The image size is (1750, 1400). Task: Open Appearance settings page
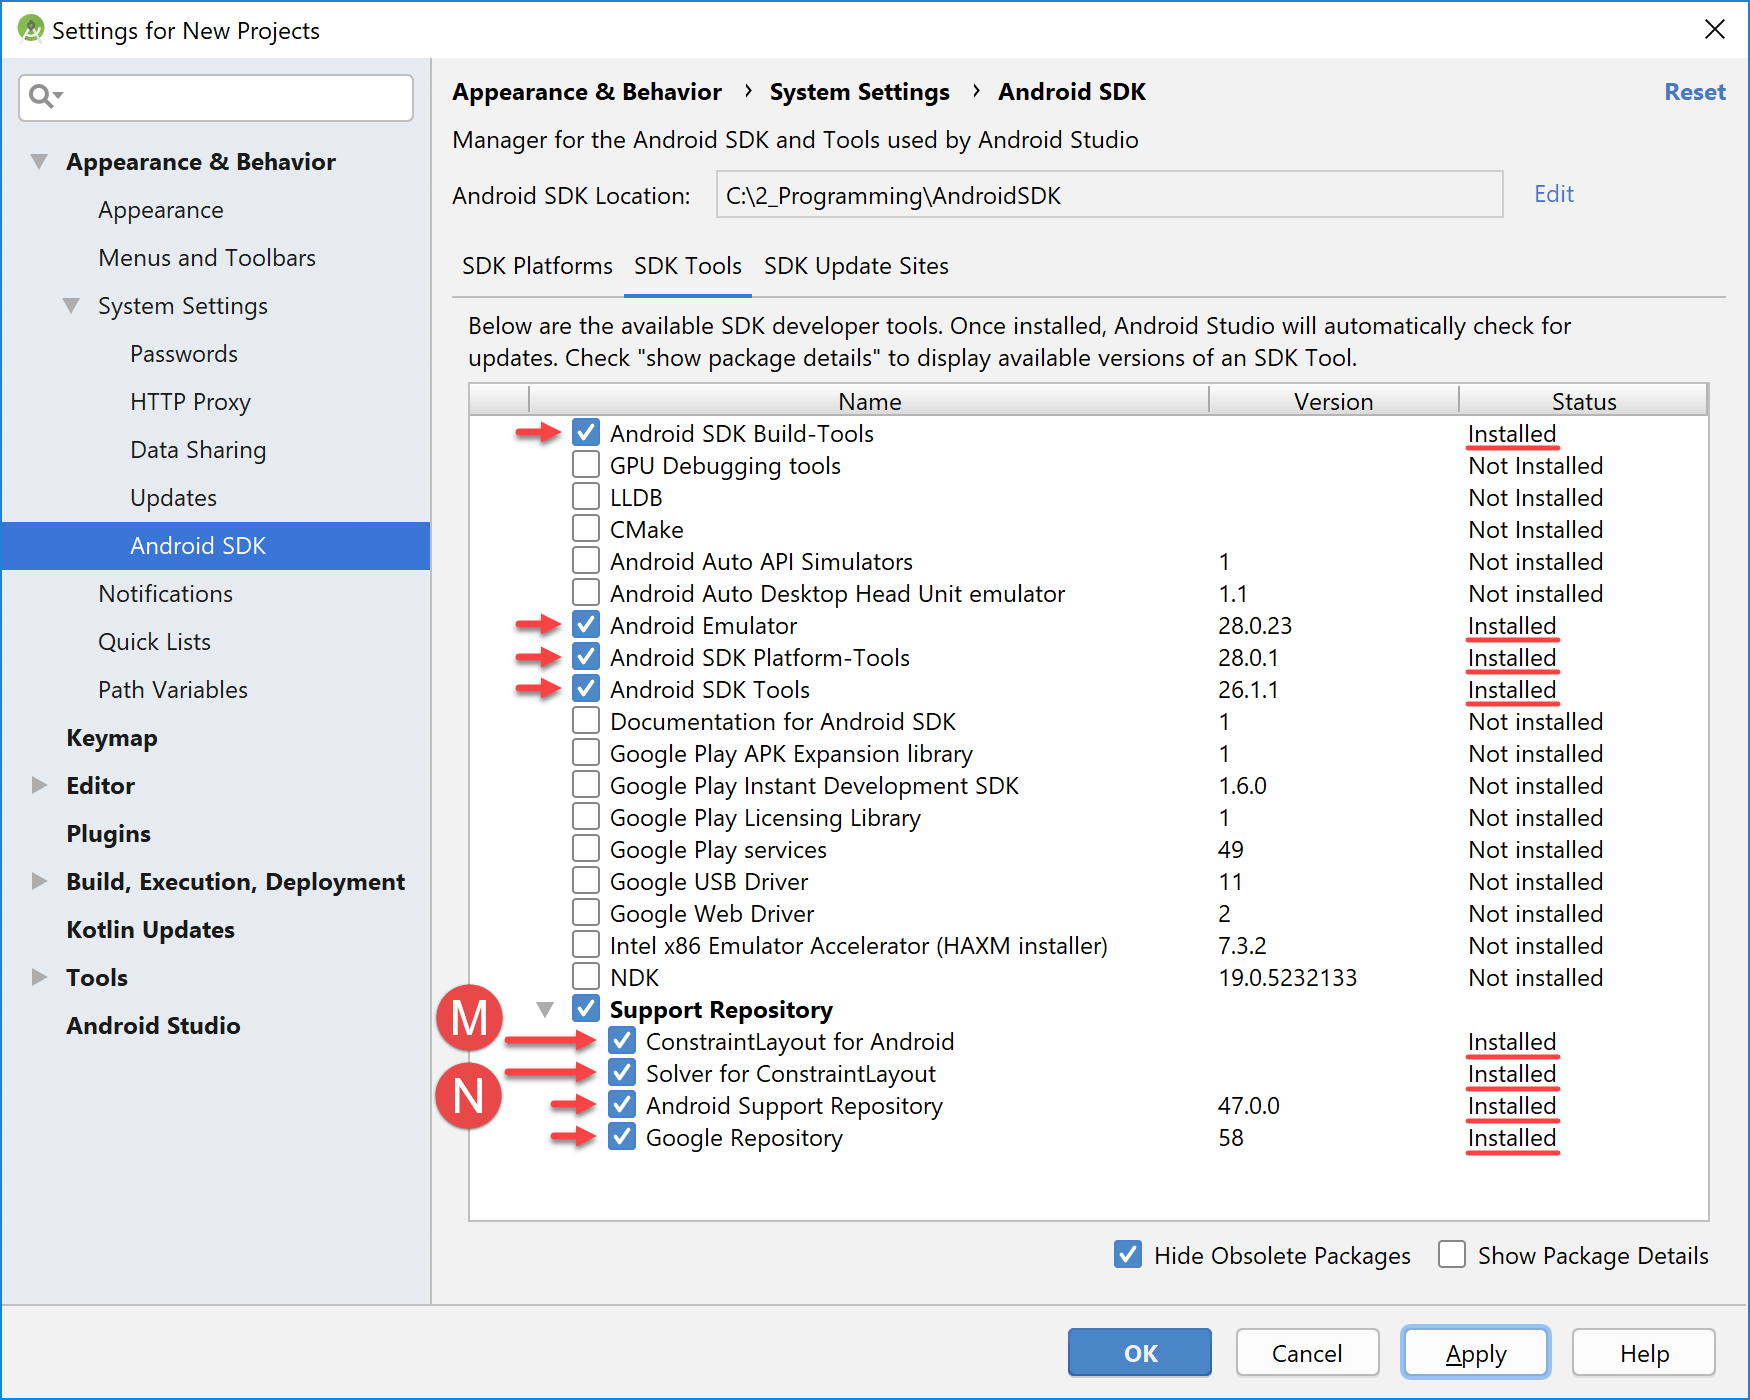tap(161, 210)
